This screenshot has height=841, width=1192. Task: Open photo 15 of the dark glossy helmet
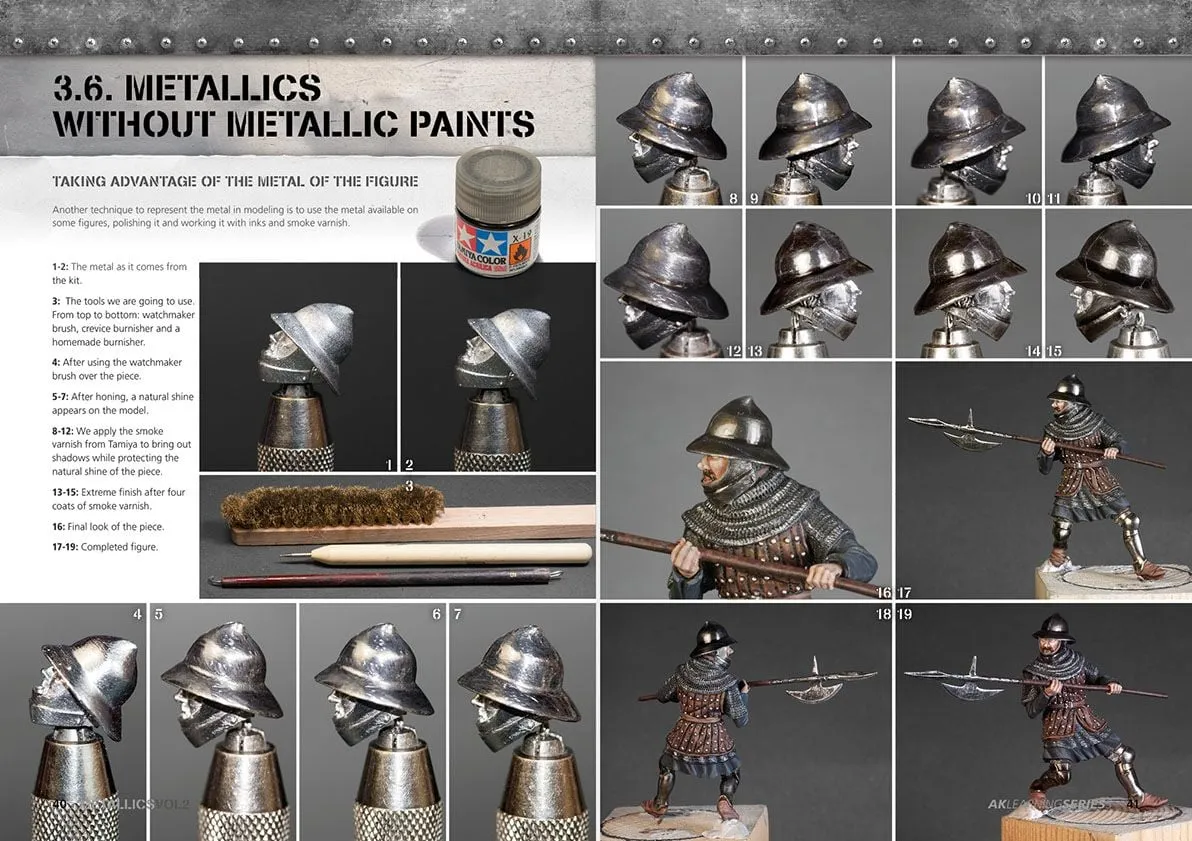click(1118, 283)
